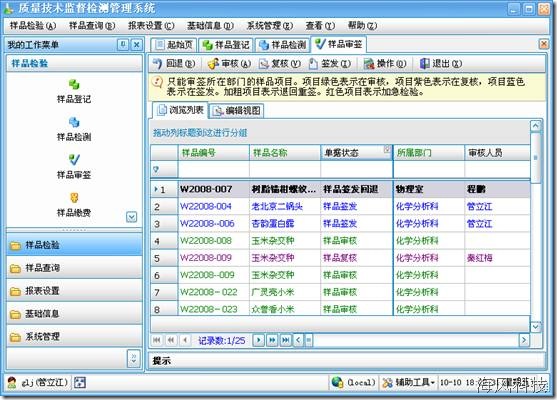Go to previous page of records
Image resolution: width=557 pixels, height=400 pixels.
tap(171, 340)
